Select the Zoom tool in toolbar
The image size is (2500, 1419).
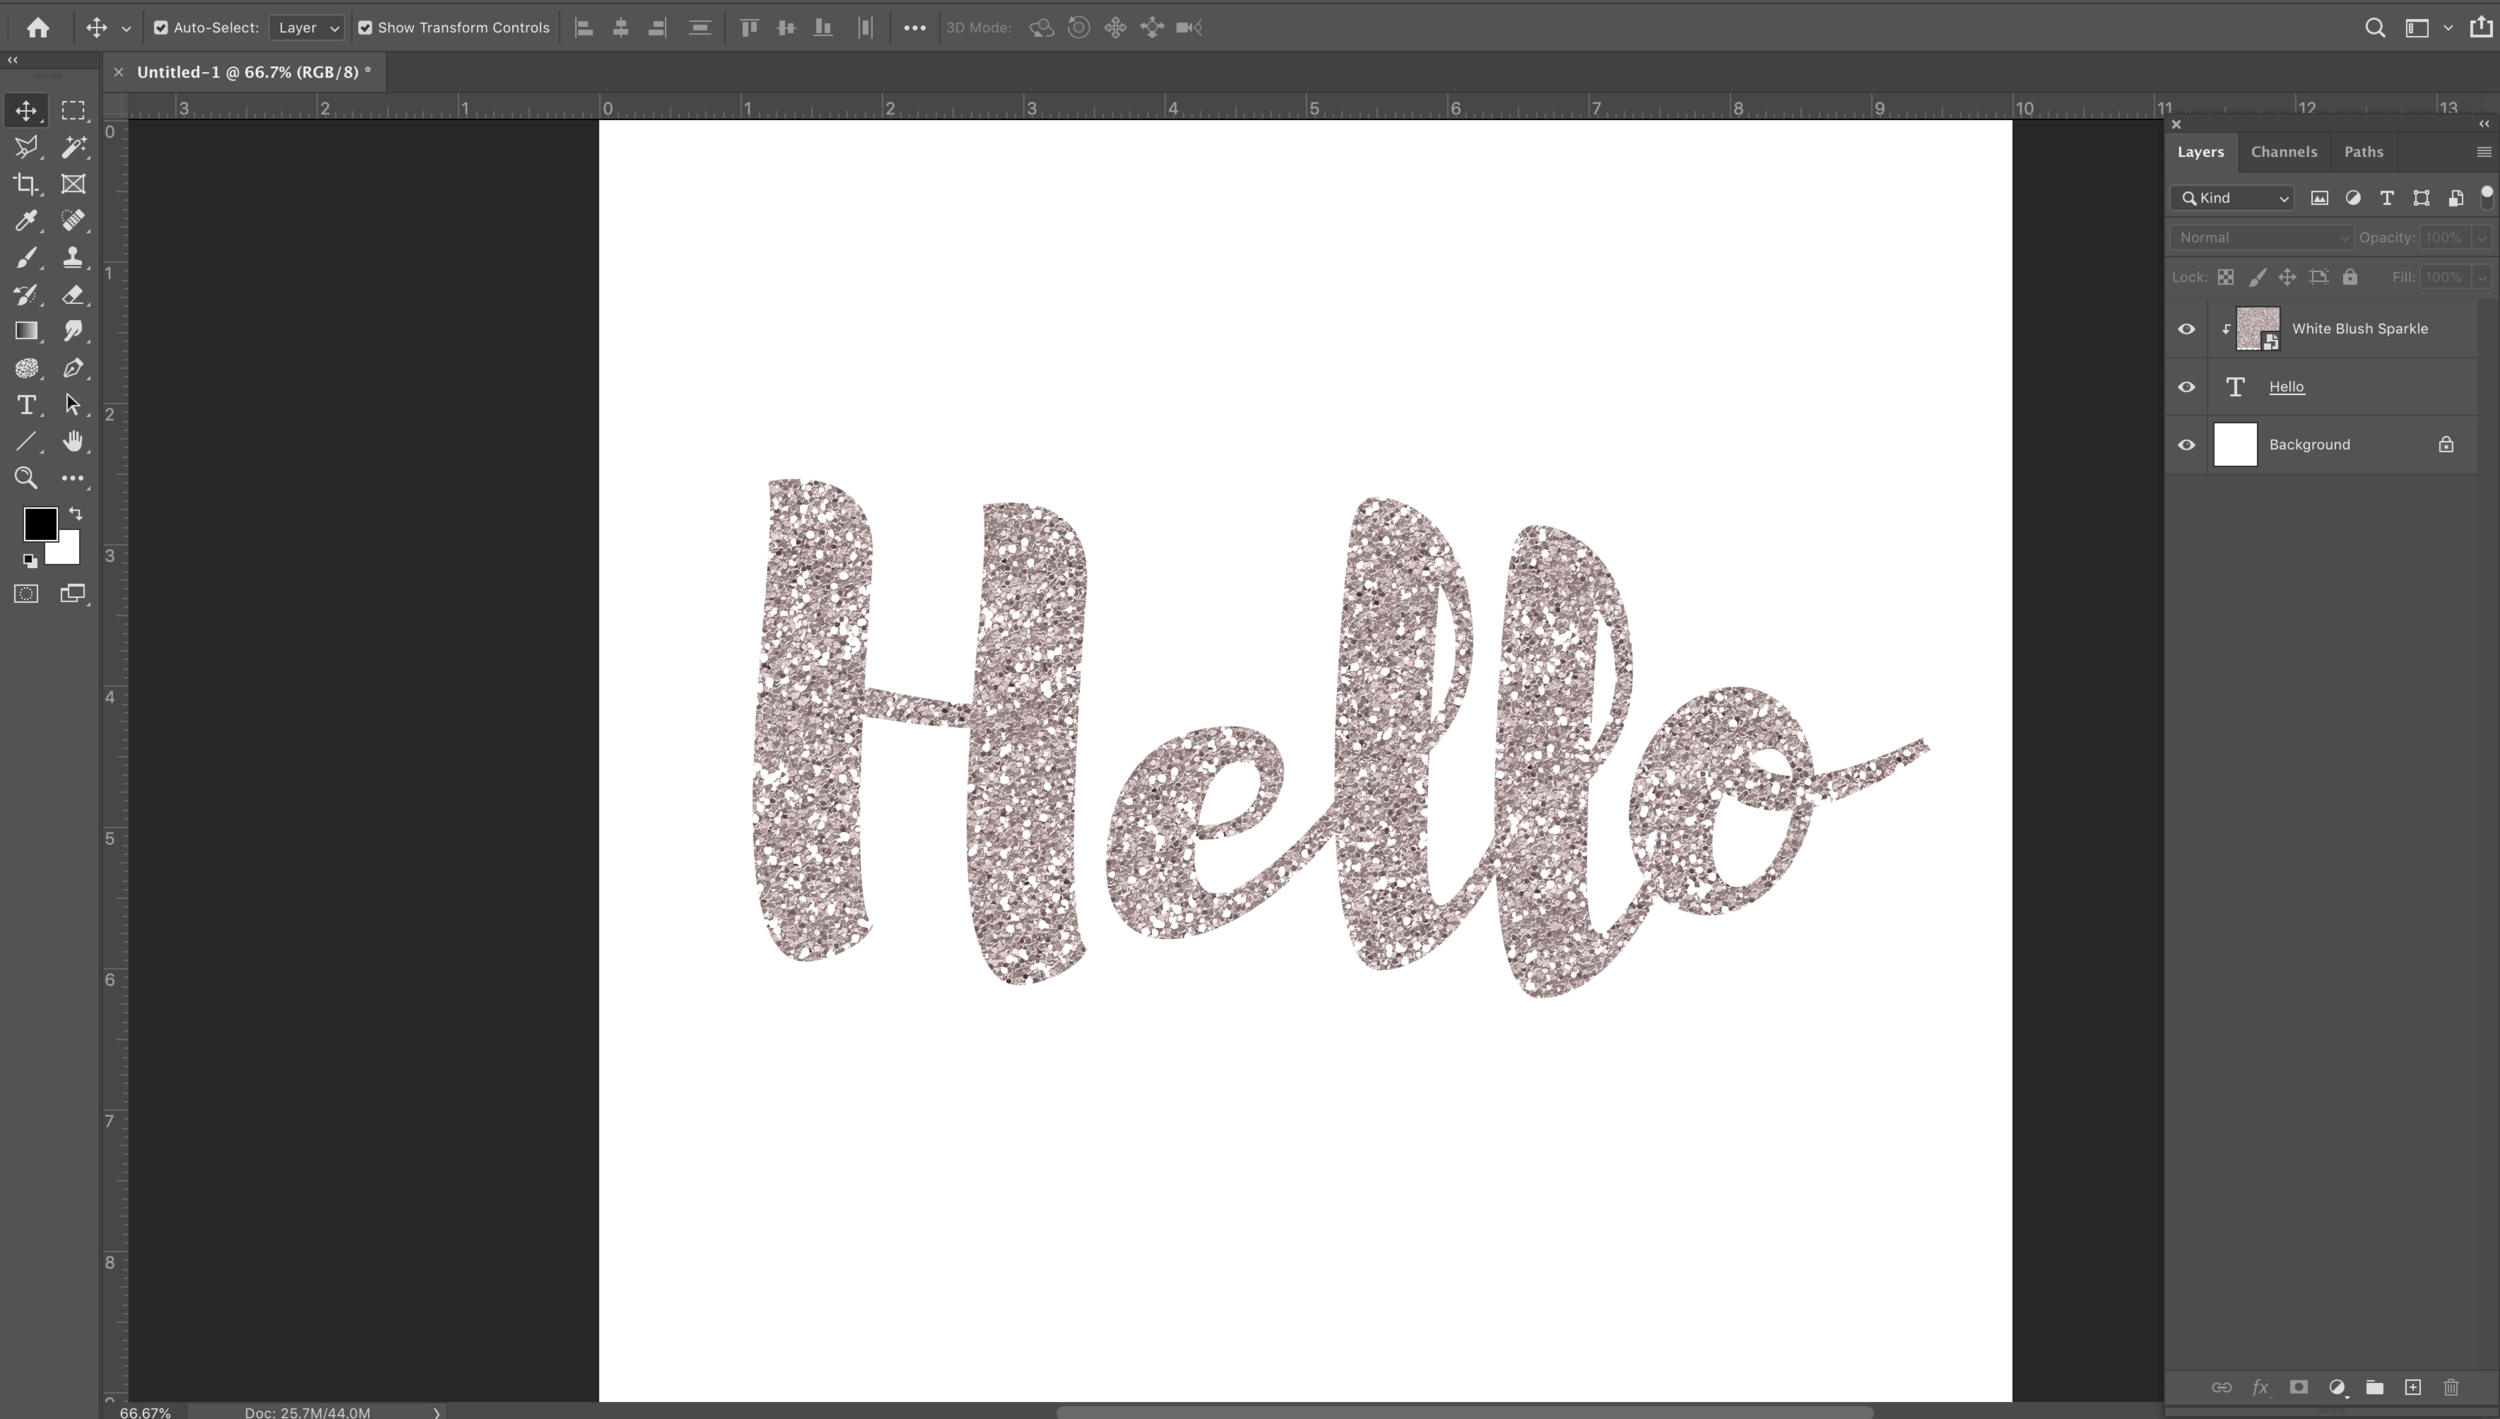point(26,478)
